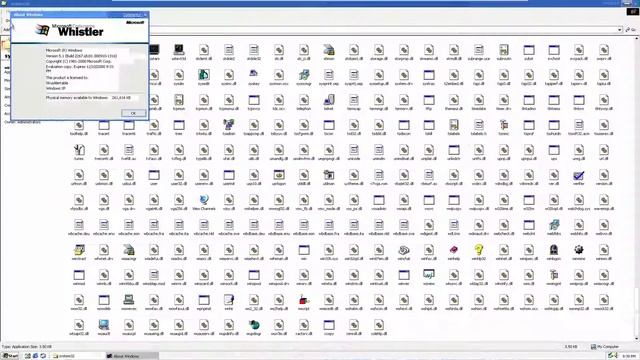Screen dimensions: 640x360
Task: Select the pink winhelp icon
Action: coord(453,250)
